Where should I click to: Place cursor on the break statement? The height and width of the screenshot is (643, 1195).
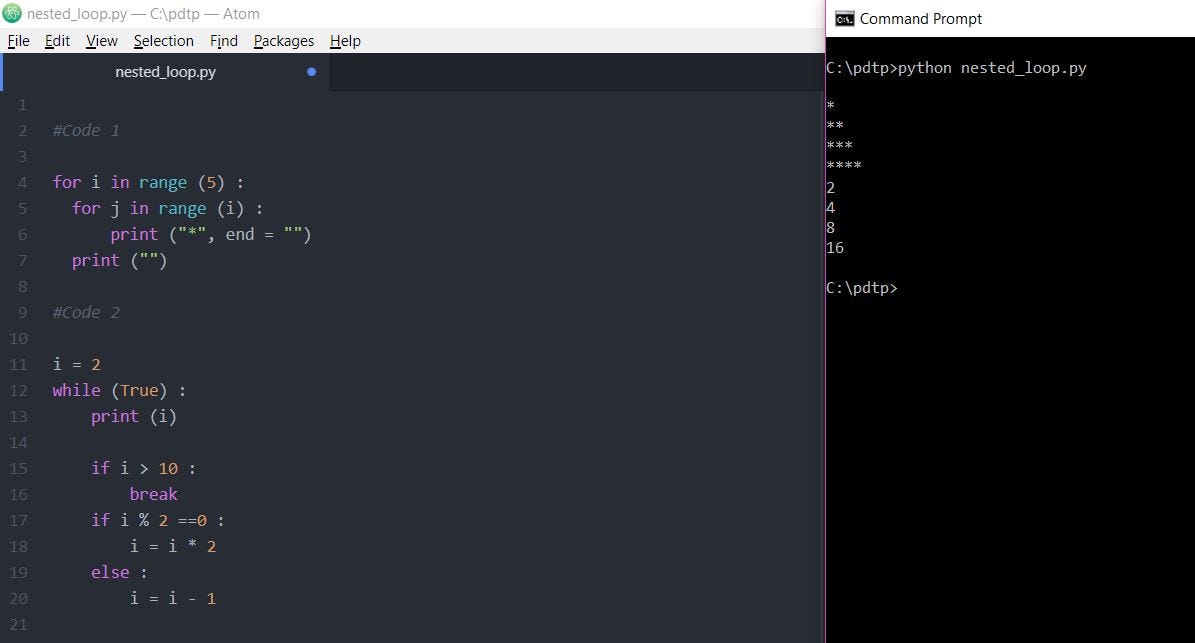153,494
